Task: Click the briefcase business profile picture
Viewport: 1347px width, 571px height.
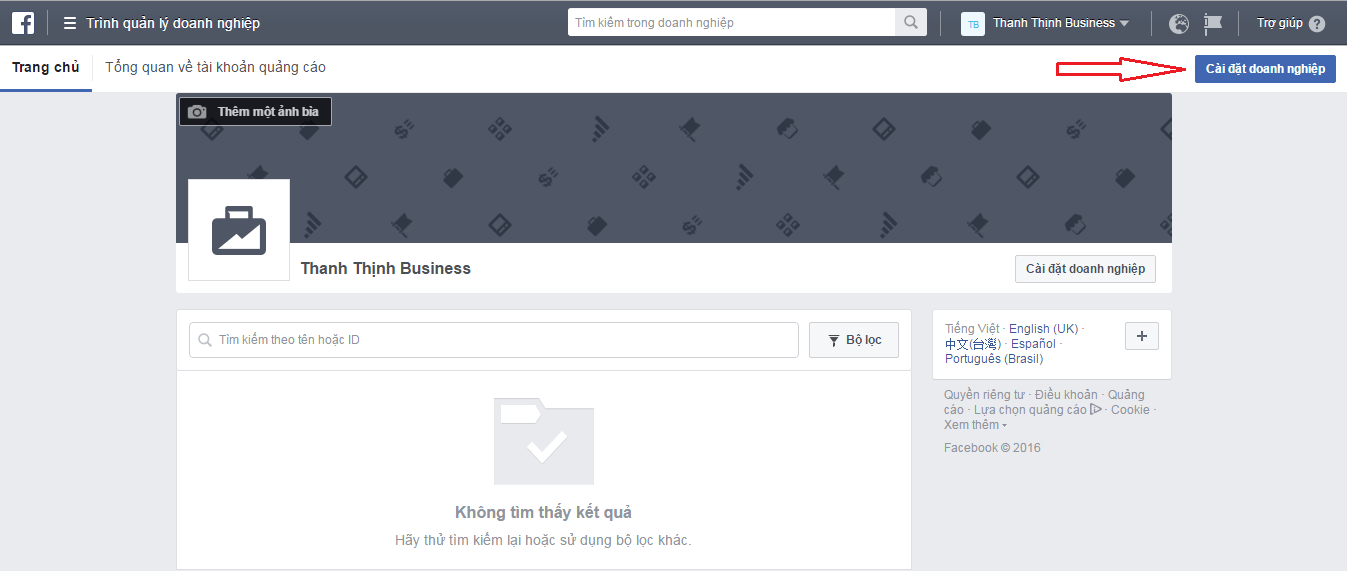Action: pyautogui.click(x=239, y=230)
